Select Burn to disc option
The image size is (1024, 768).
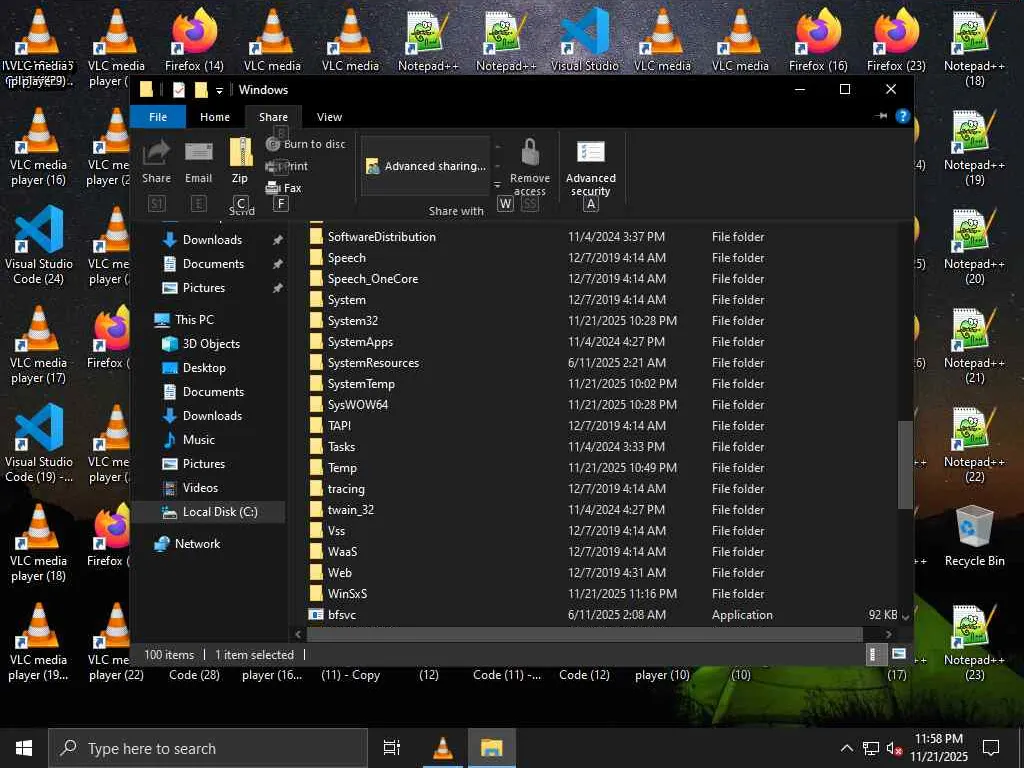click(307, 144)
